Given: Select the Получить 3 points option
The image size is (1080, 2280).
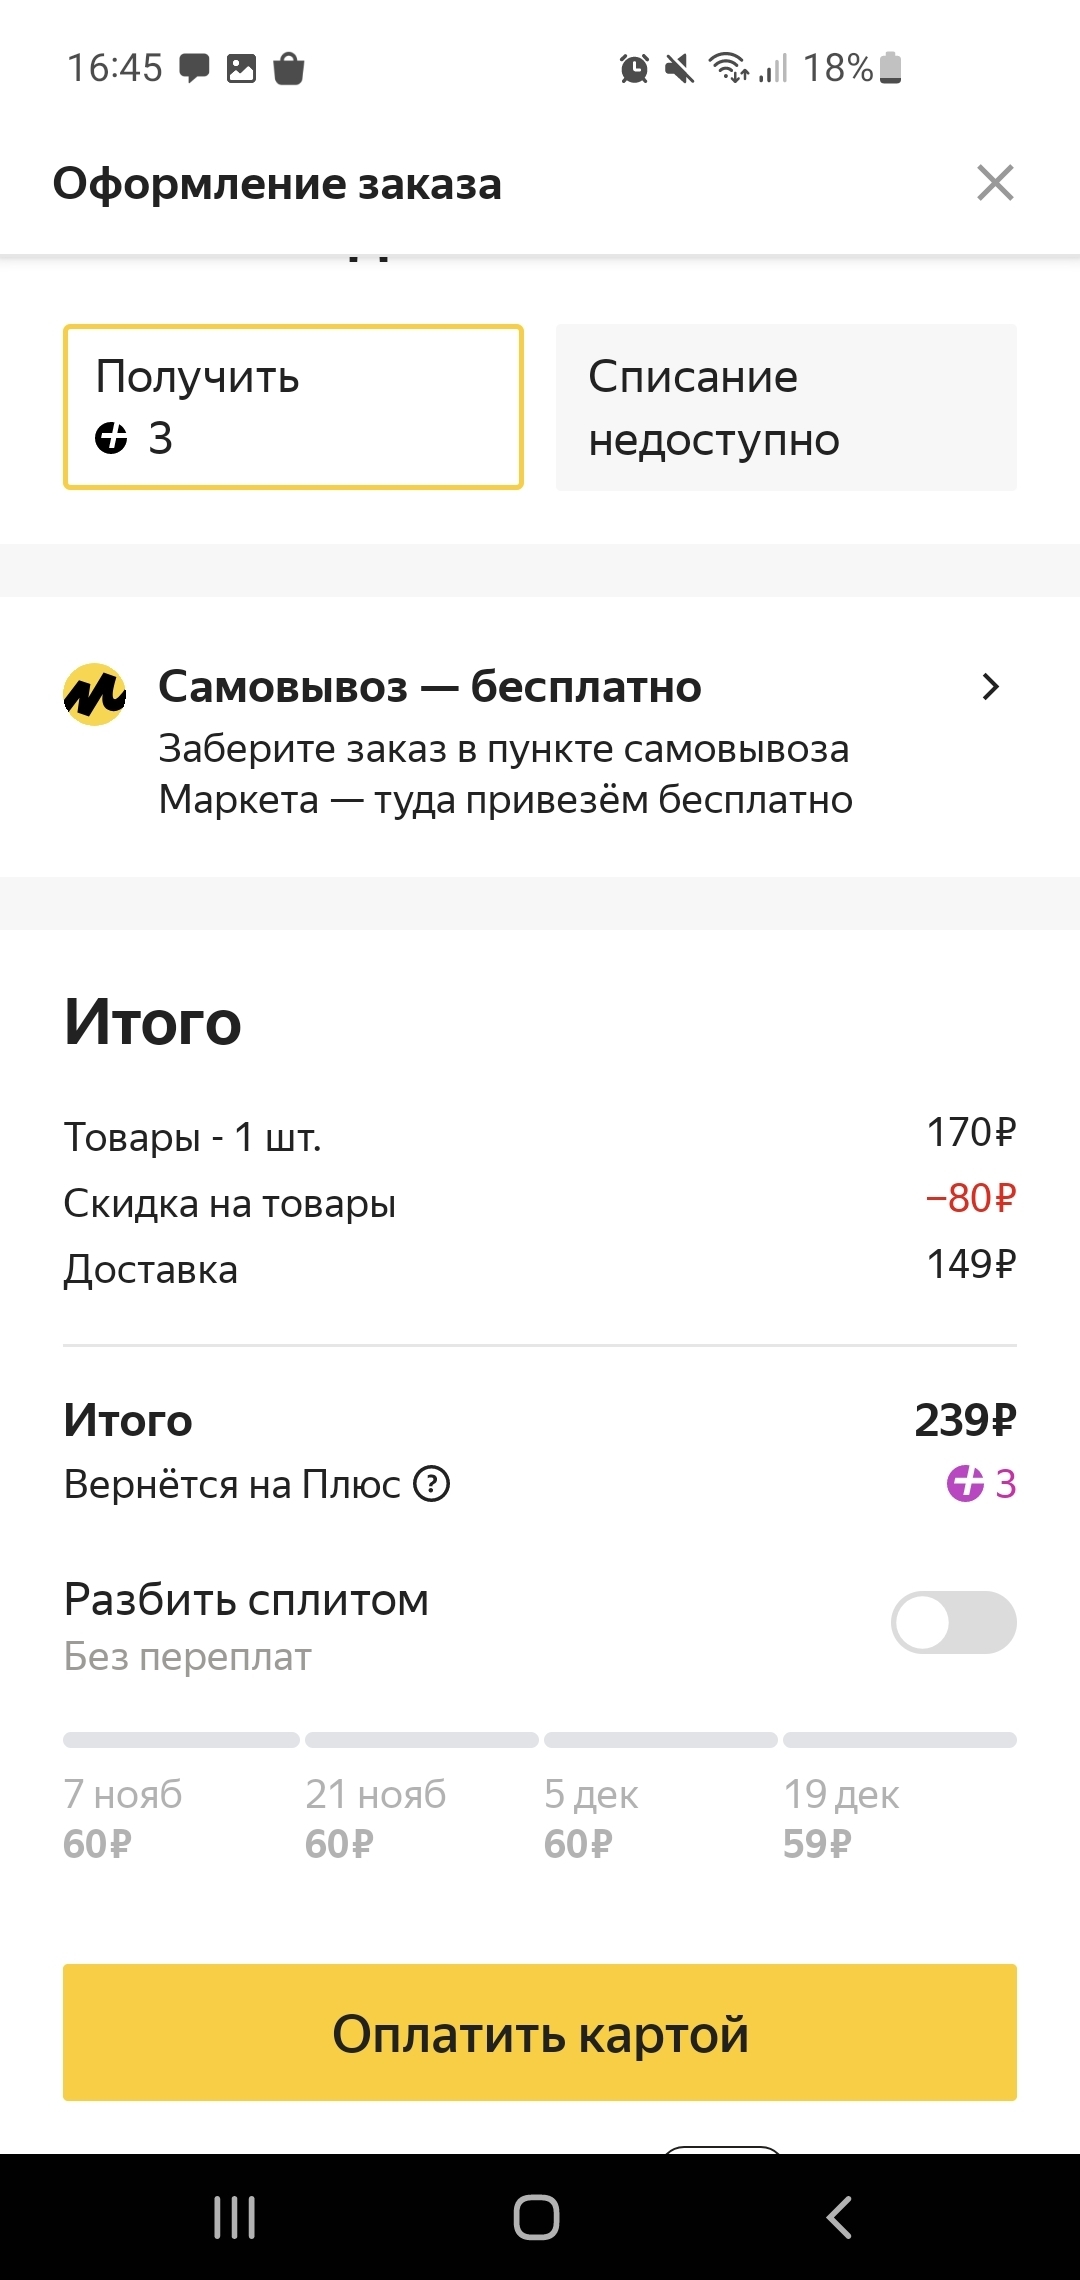Looking at the screenshot, I should 293,407.
